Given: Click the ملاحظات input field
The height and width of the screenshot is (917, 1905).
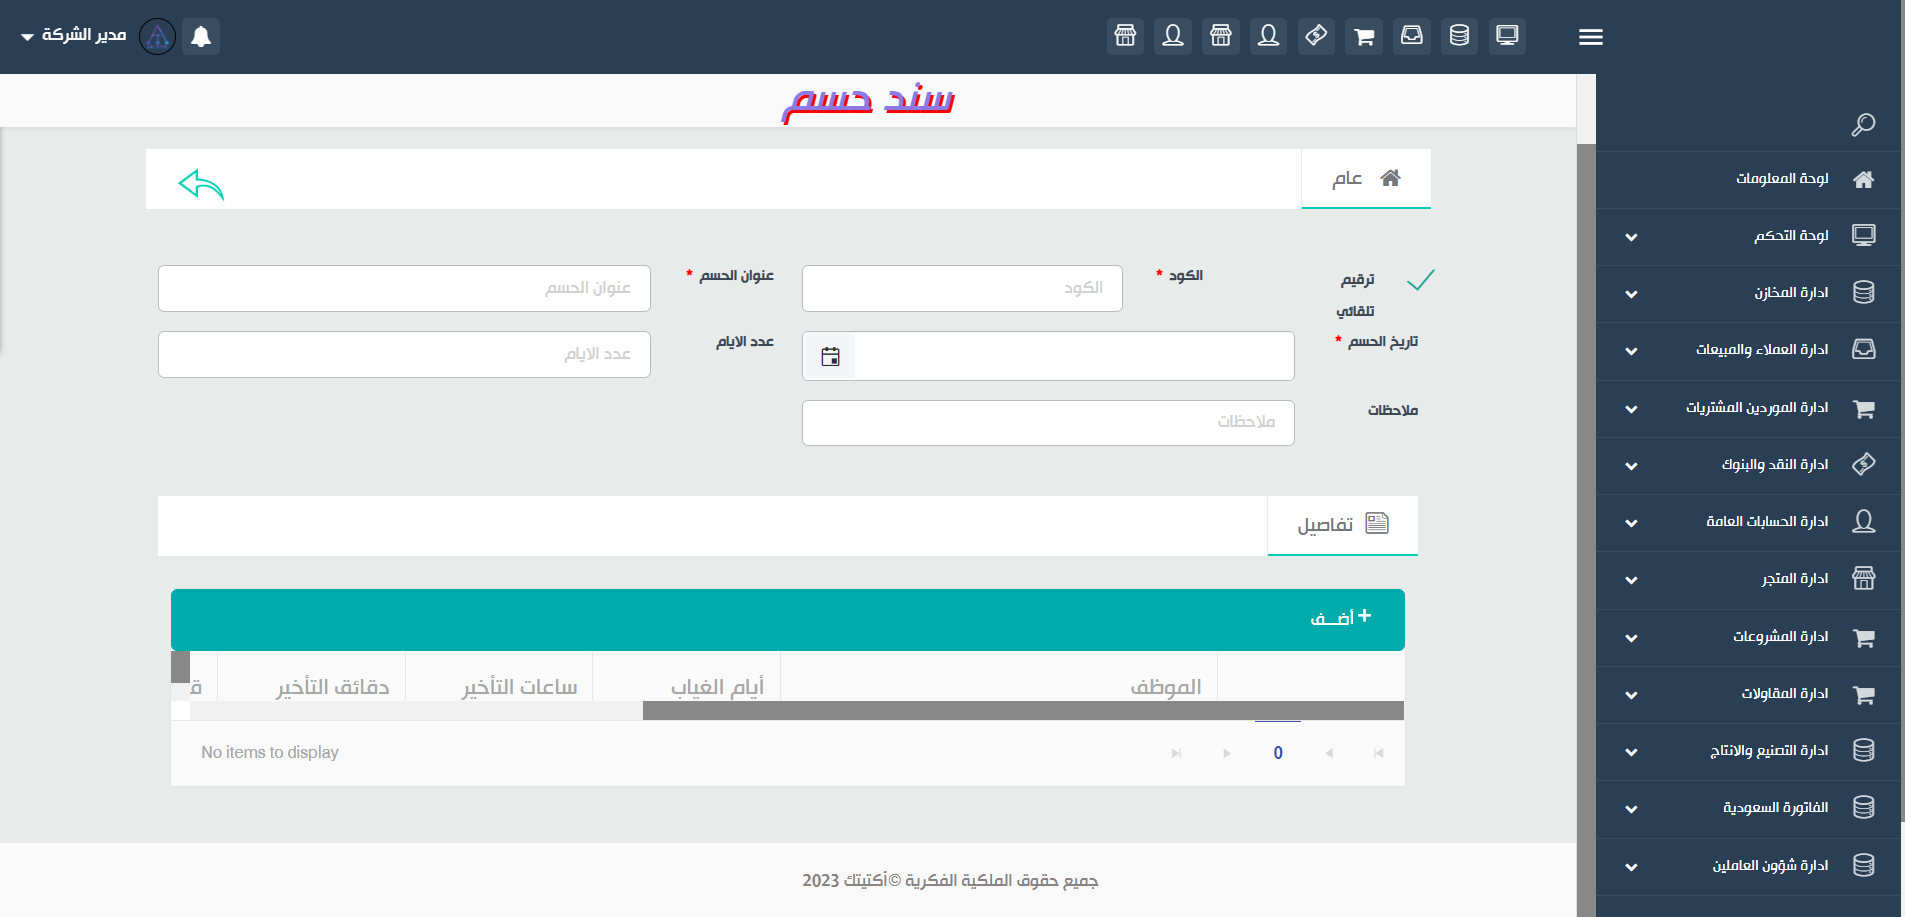Looking at the screenshot, I should pos(1048,422).
